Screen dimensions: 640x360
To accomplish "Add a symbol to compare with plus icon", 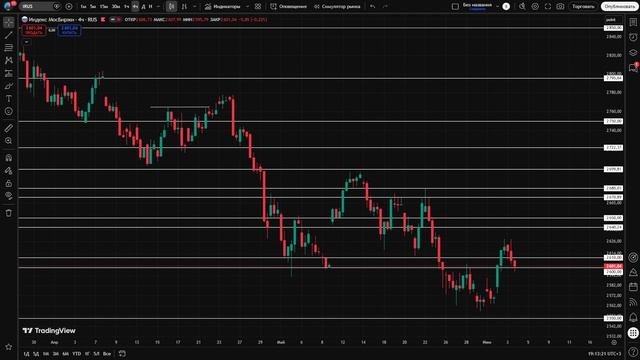I will click(69, 7).
